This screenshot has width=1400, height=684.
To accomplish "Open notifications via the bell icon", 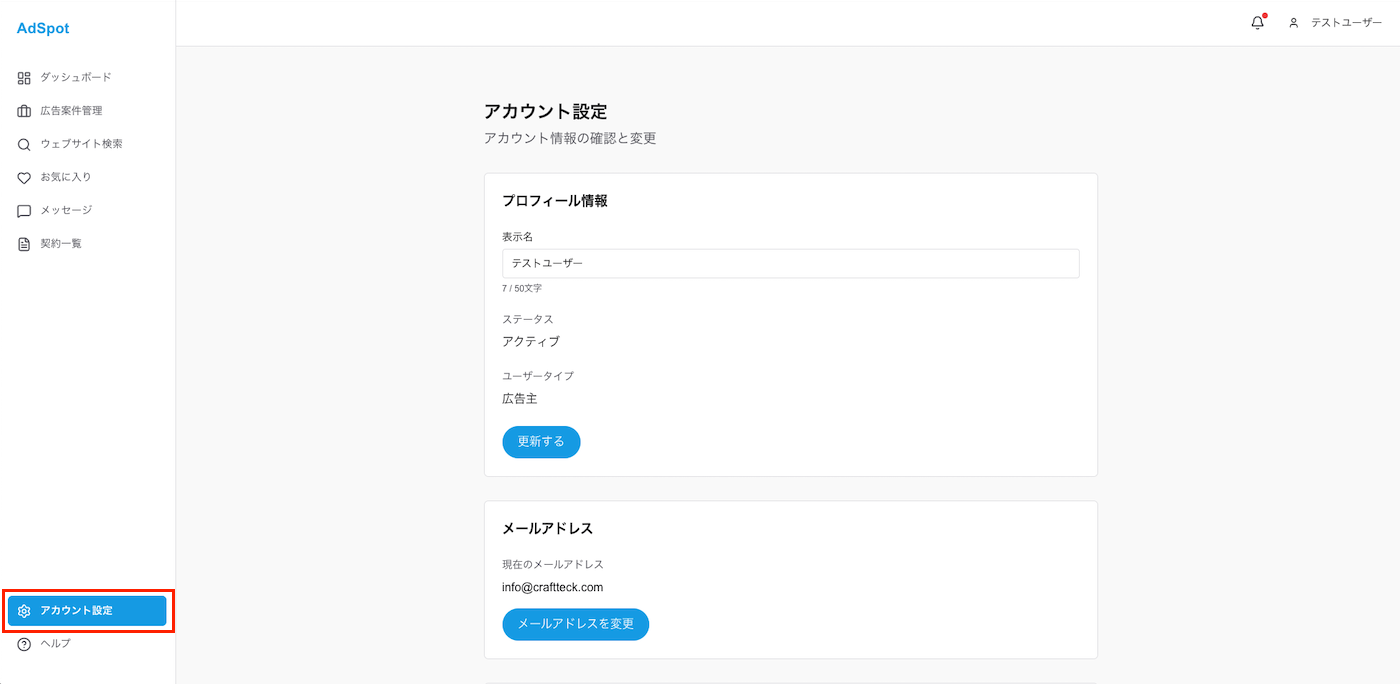I will [x=1256, y=21].
